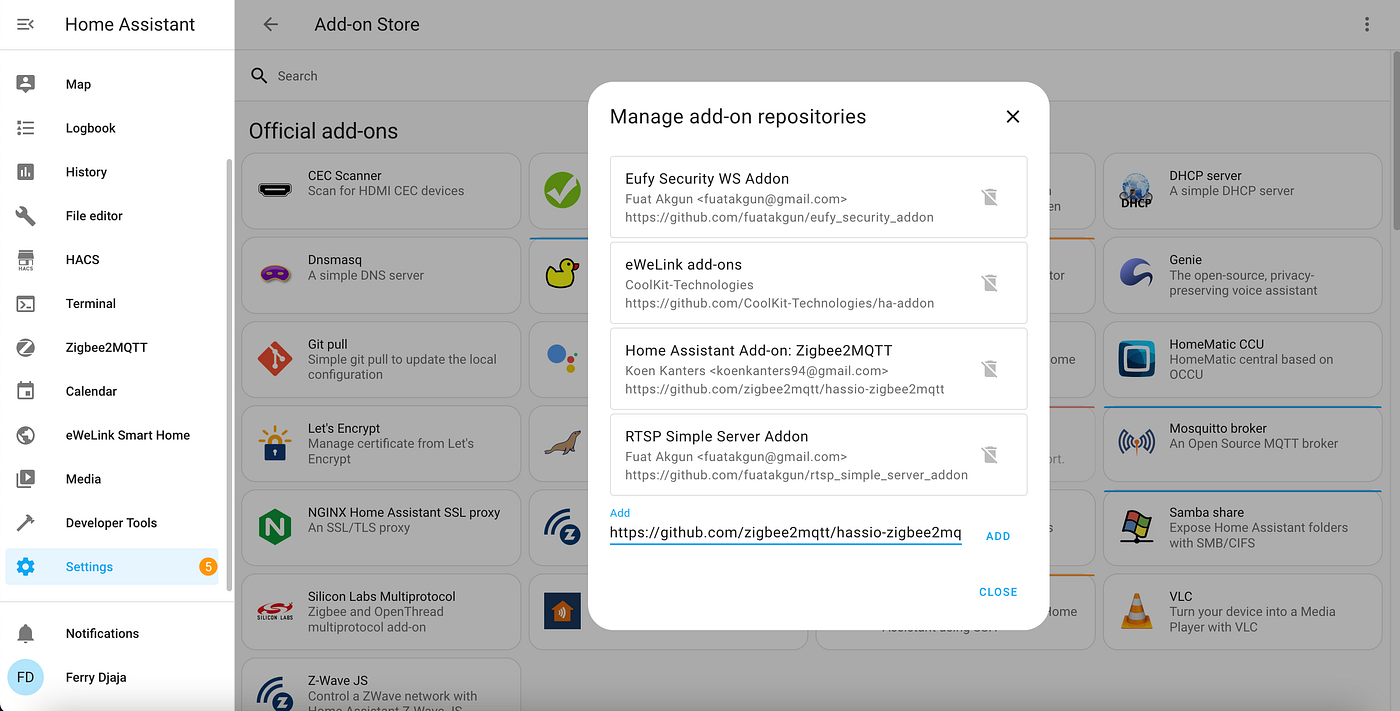
Task: Select Eufy Security WS Addon entry
Action: click(818, 197)
